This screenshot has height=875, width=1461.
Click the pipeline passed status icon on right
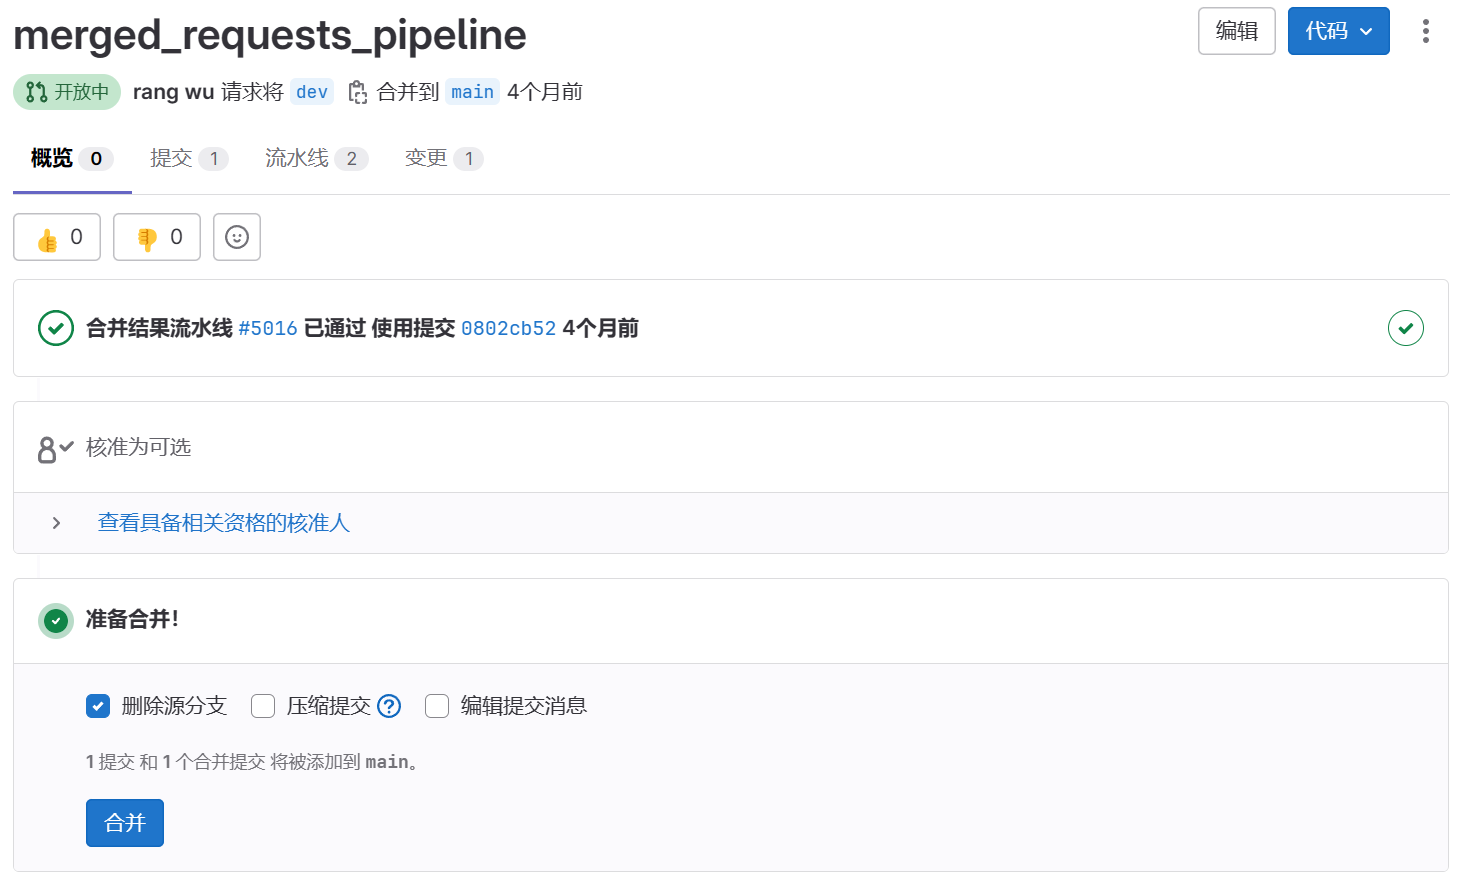pyautogui.click(x=1405, y=328)
